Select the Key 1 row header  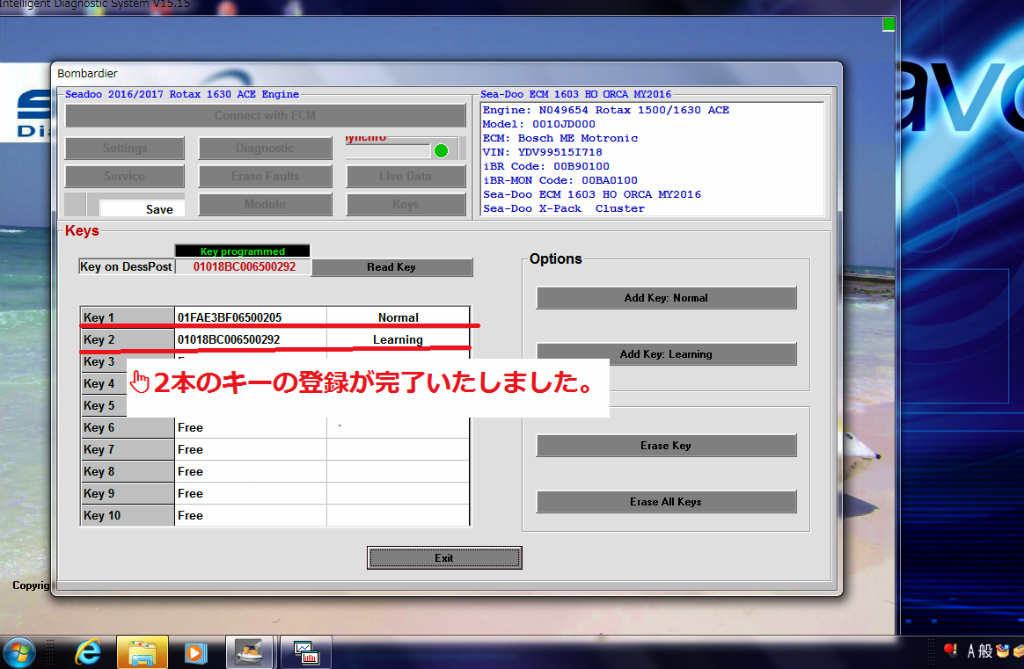[x=127, y=318]
